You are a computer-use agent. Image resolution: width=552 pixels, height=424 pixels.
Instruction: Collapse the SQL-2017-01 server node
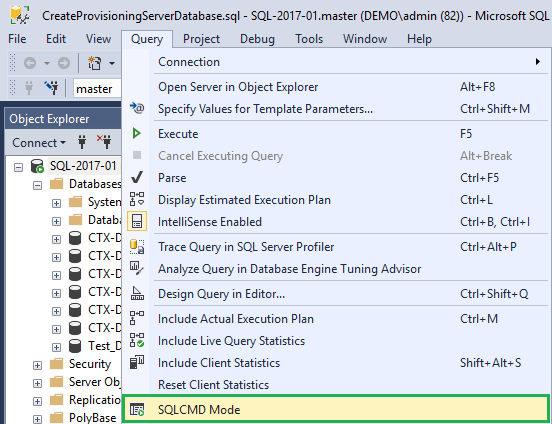(18, 167)
